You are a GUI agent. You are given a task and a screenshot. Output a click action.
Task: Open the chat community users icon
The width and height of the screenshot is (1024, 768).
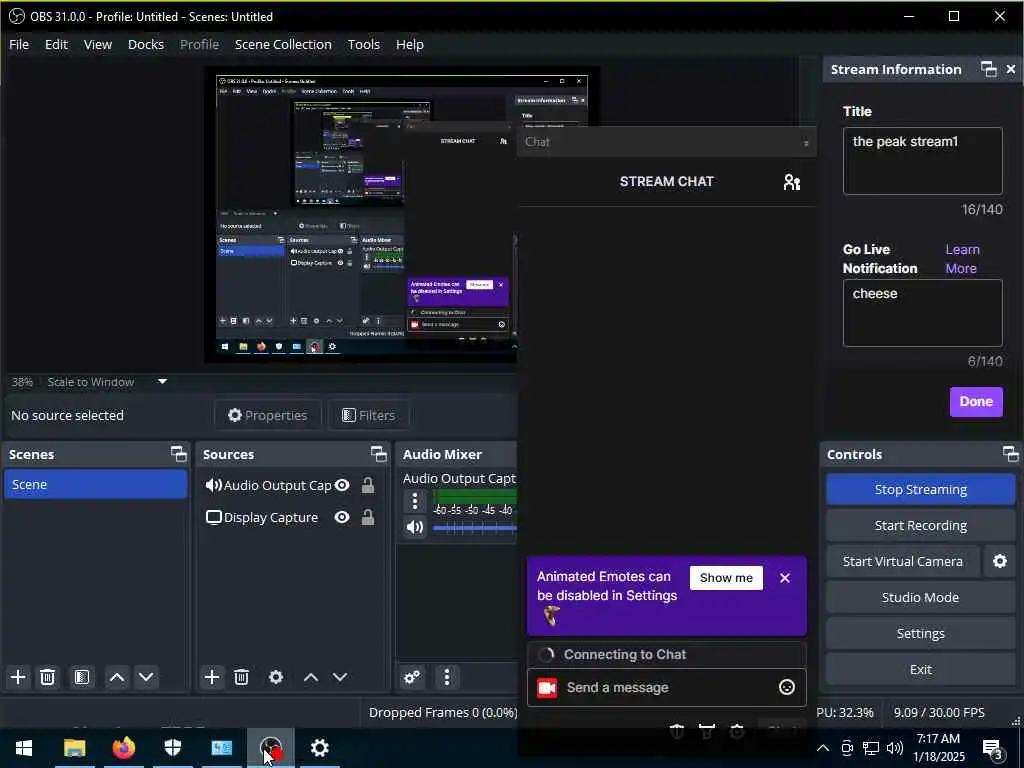pyautogui.click(x=792, y=182)
